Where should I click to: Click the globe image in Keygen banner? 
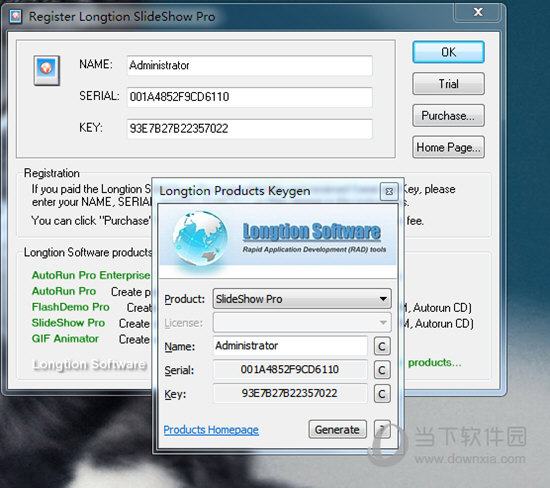pyautogui.click(x=200, y=238)
